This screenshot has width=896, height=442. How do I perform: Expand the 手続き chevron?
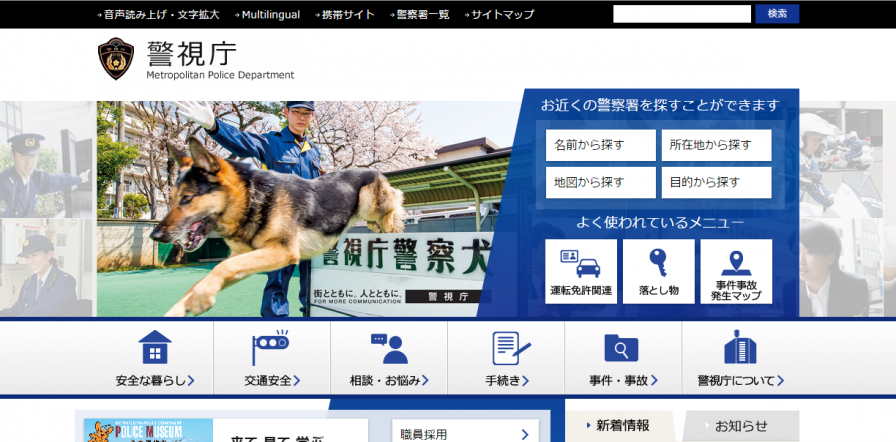tap(525, 381)
